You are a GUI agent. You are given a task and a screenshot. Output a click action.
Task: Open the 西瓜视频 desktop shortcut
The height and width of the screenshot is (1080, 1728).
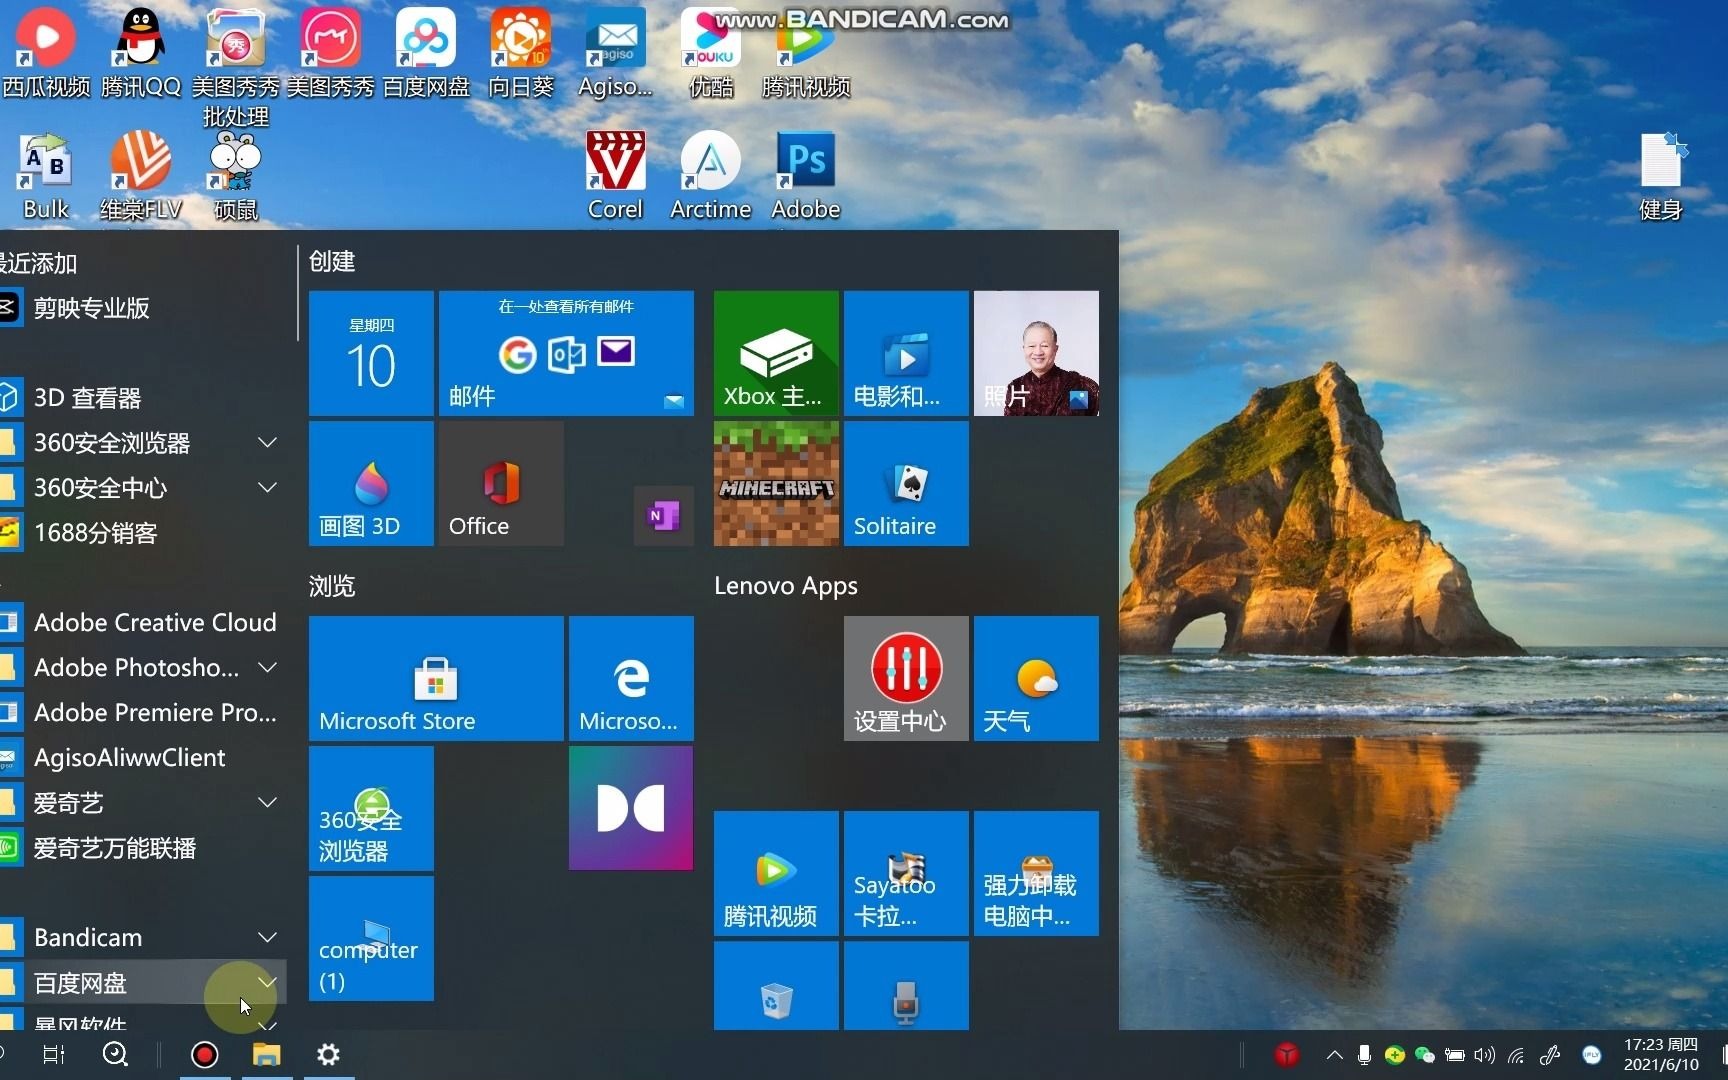tap(45, 52)
